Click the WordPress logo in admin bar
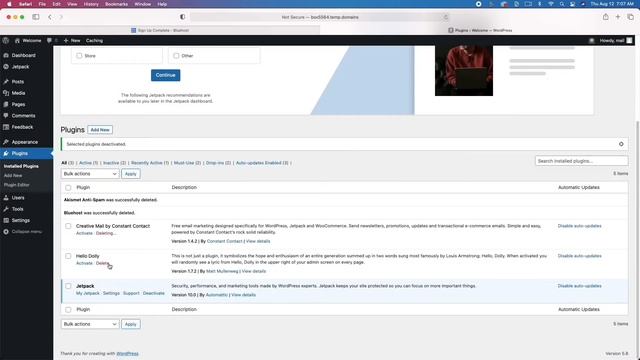The image size is (640, 360). coord(6,40)
